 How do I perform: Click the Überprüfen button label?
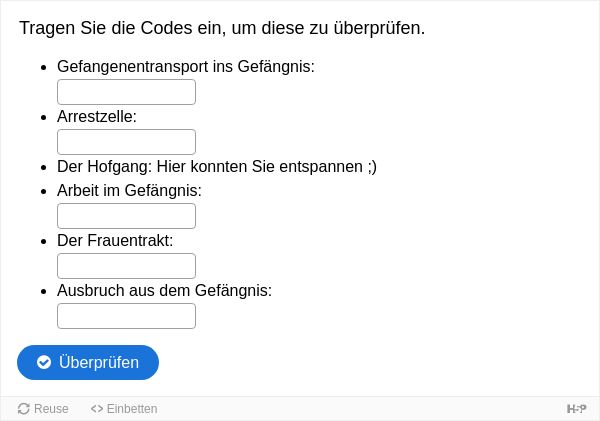pos(99,362)
